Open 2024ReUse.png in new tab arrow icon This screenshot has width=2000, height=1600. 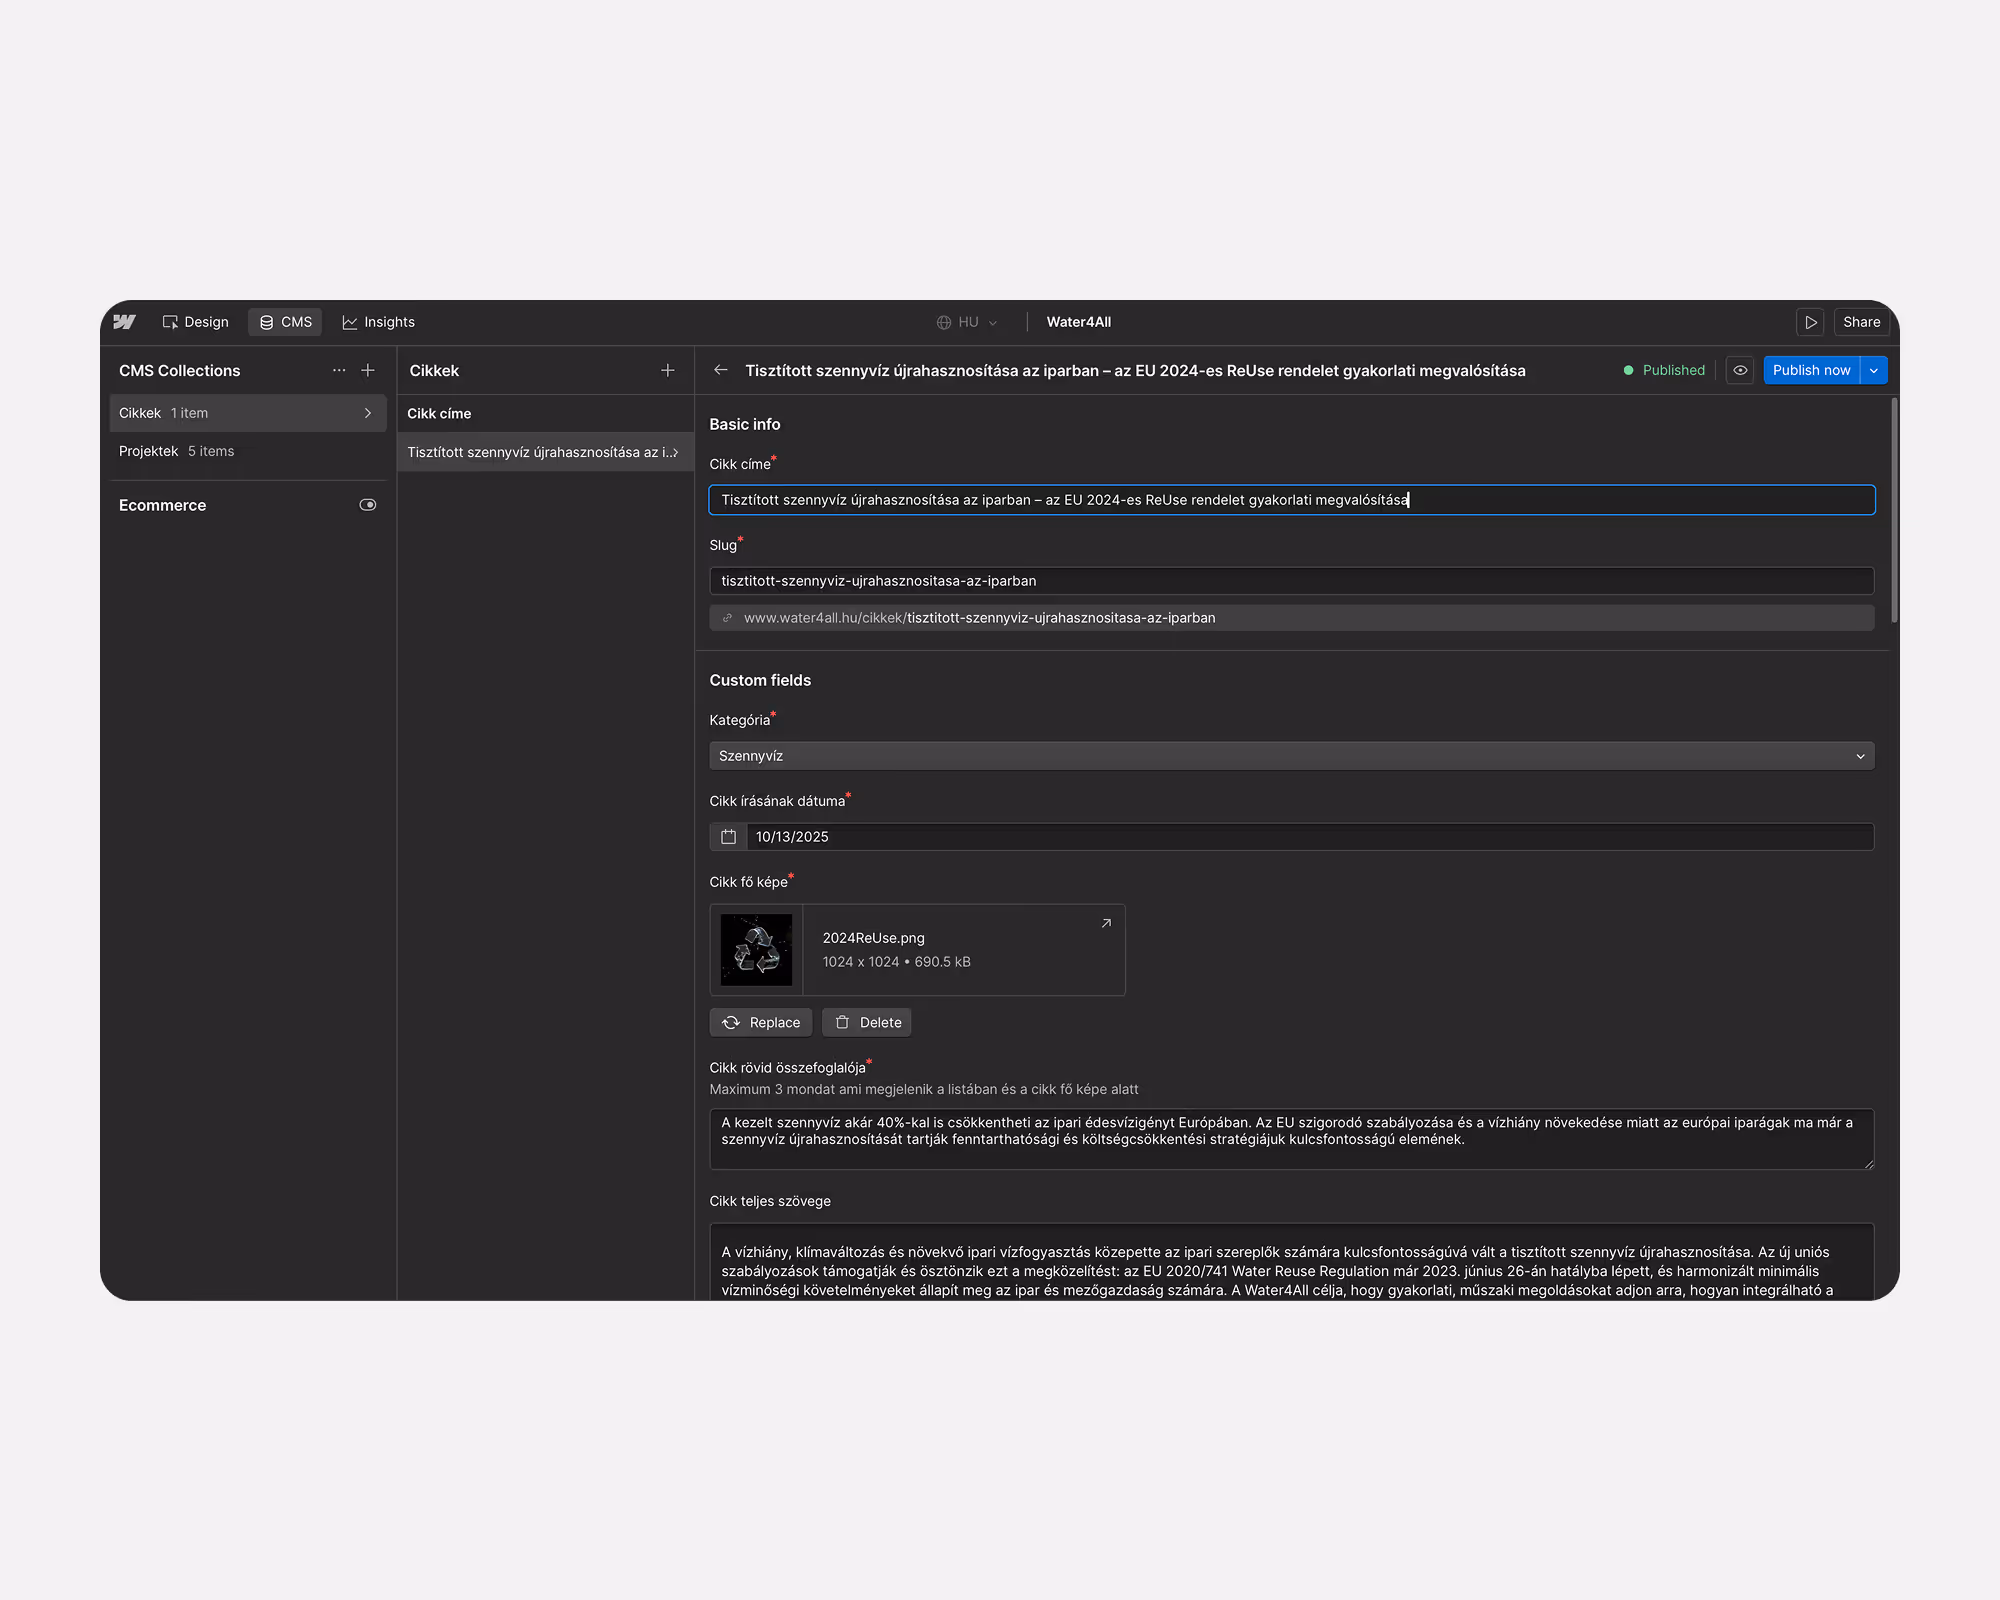click(1106, 923)
